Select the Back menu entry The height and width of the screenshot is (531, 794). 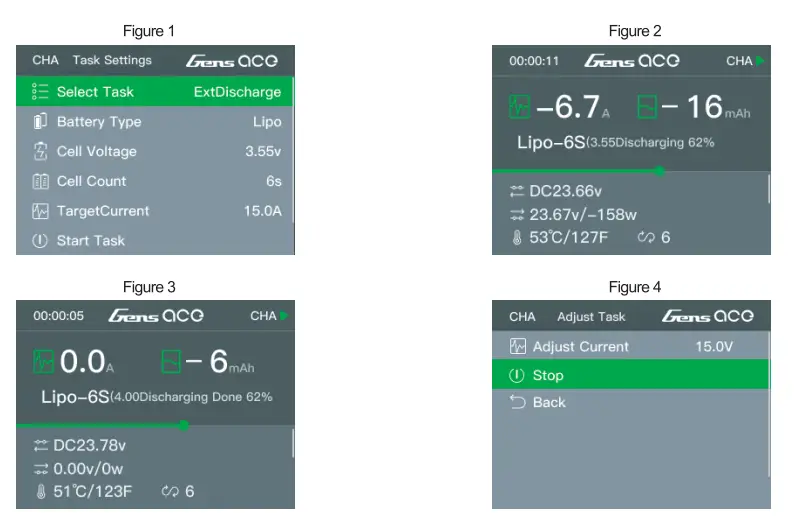pyautogui.click(x=549, y=402)
